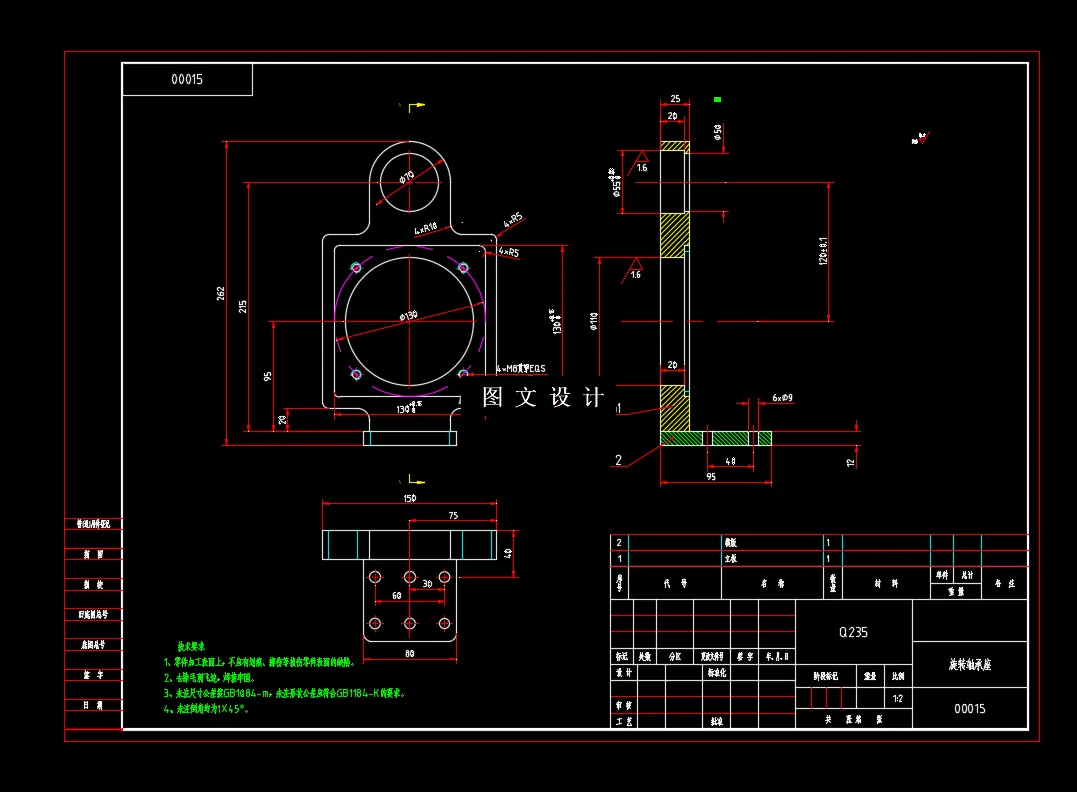Screen dimensions: 1077x792
Task: Select the 比例 header cell
Action: 898,676
